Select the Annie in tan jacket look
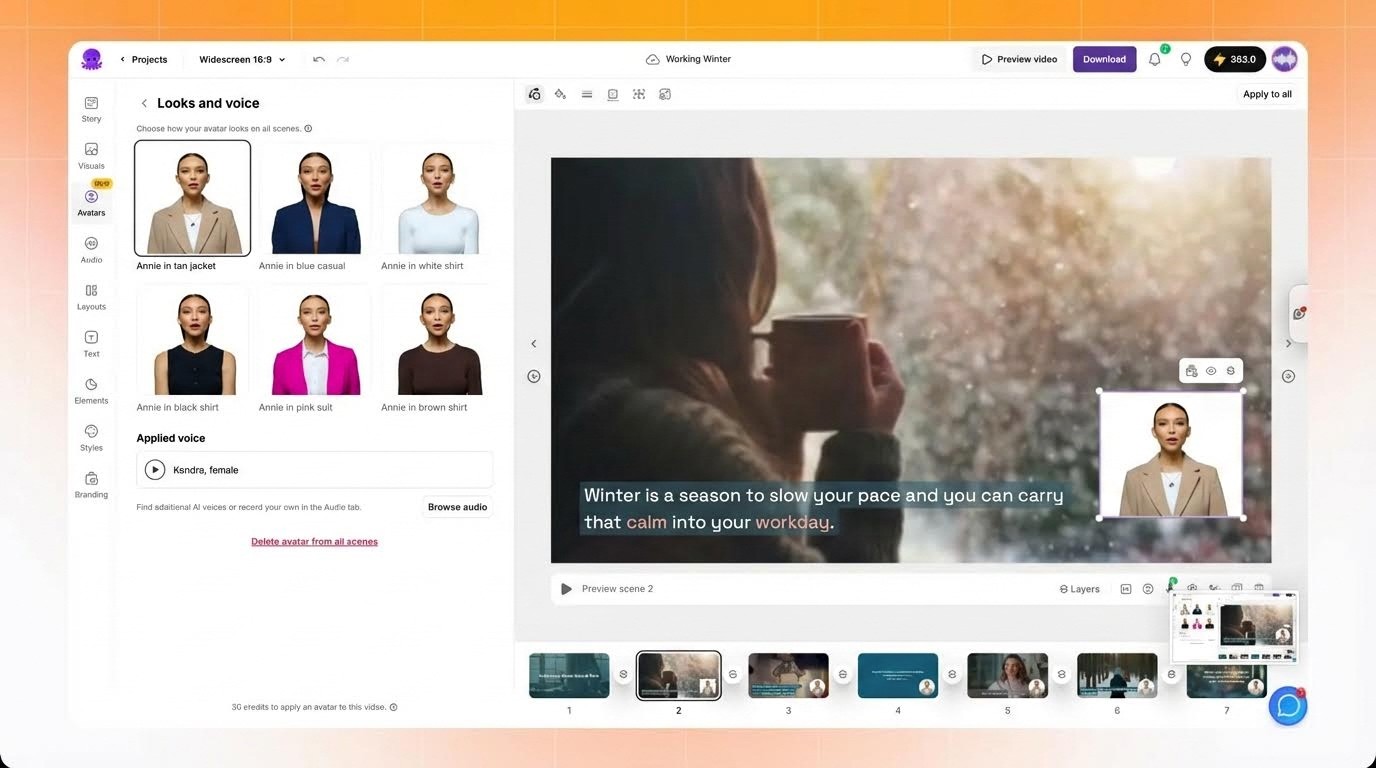Image resolution: width=1376 pixels, height=768 pixels. coord(192,198)
